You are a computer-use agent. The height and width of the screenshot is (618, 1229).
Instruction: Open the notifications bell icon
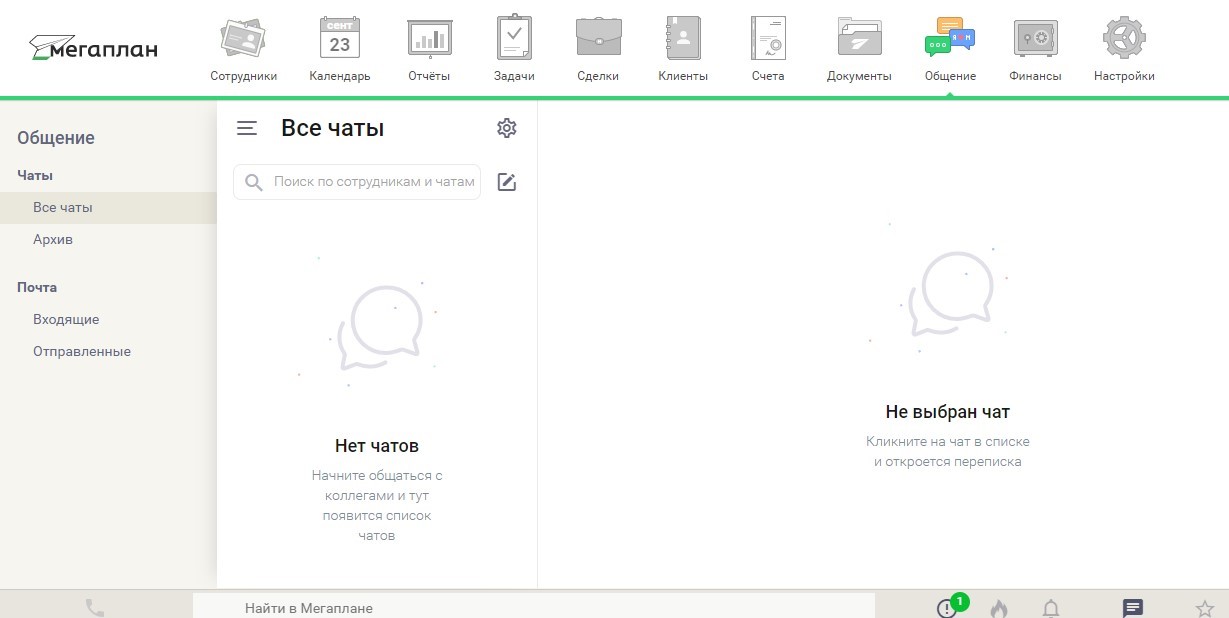click(x=1051, y=608)
